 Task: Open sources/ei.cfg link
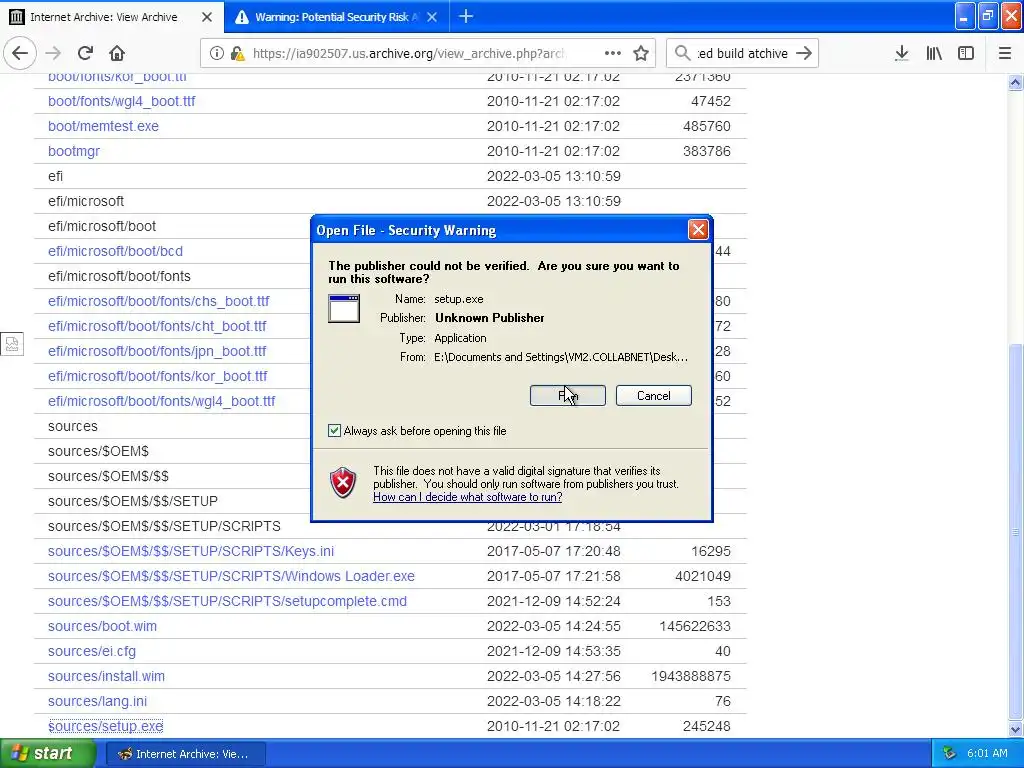point(92,651)
